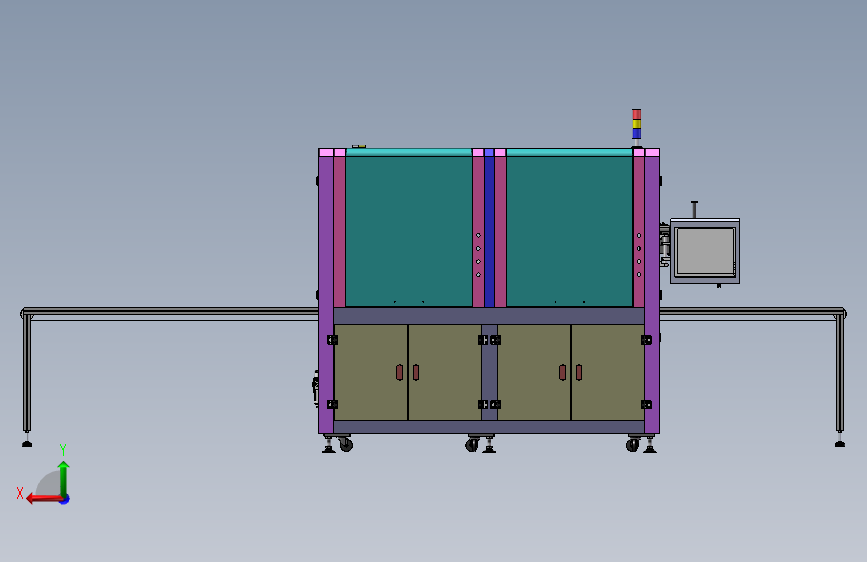Screen dimensions: 867x562
Task: Select the right cyan top cover strip
Action: tap(570, 152)
